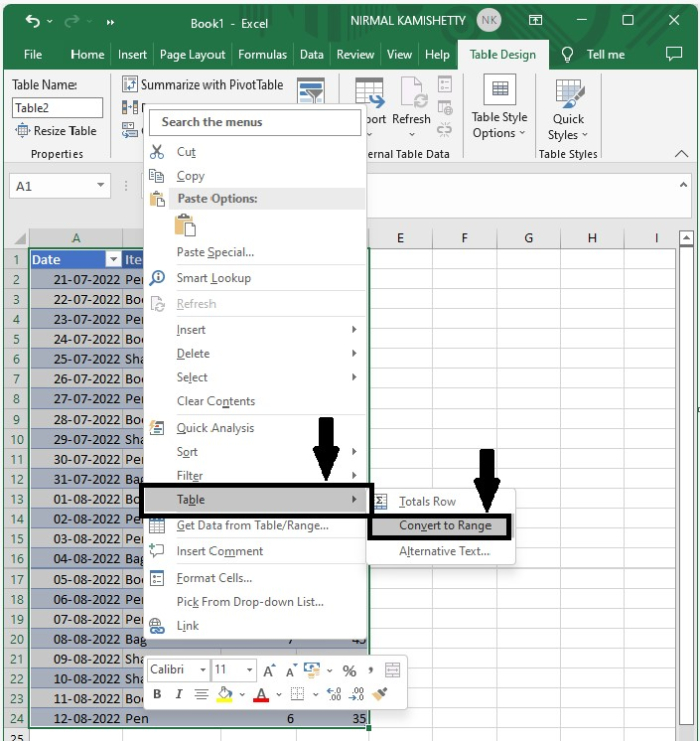Image resolution: width=700 pixels, height=741 pixels.
Task: Click the Paste option clipboard icon
Action: [185, 225]
